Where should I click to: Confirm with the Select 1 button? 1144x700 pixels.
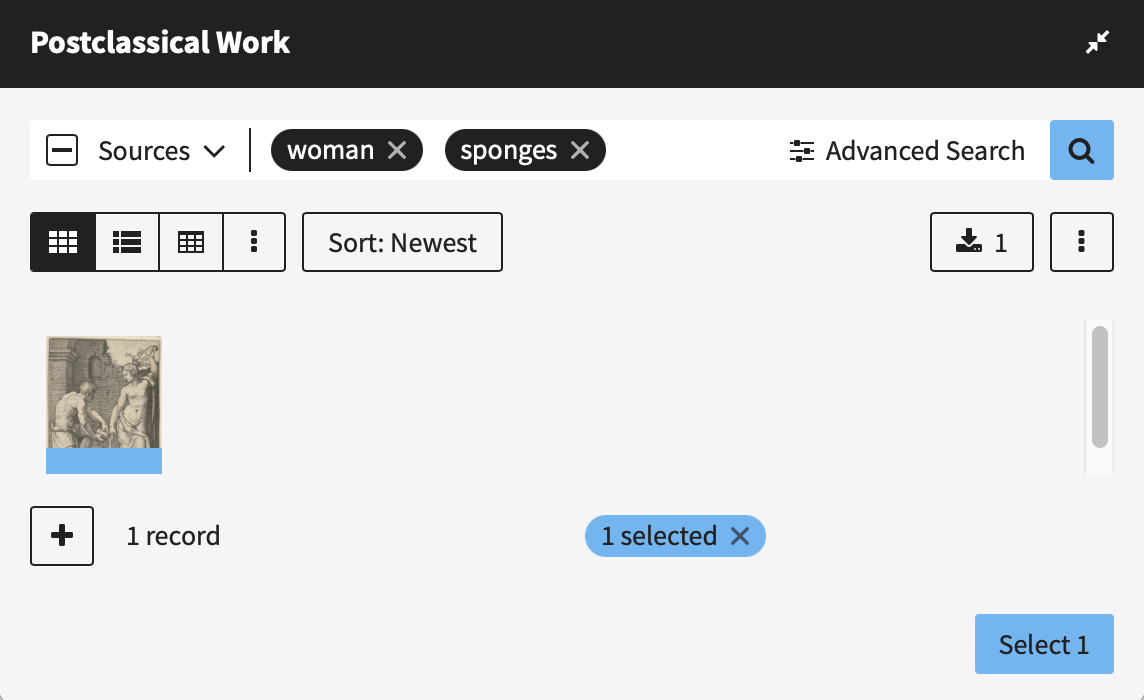(x=1043, y=645)
